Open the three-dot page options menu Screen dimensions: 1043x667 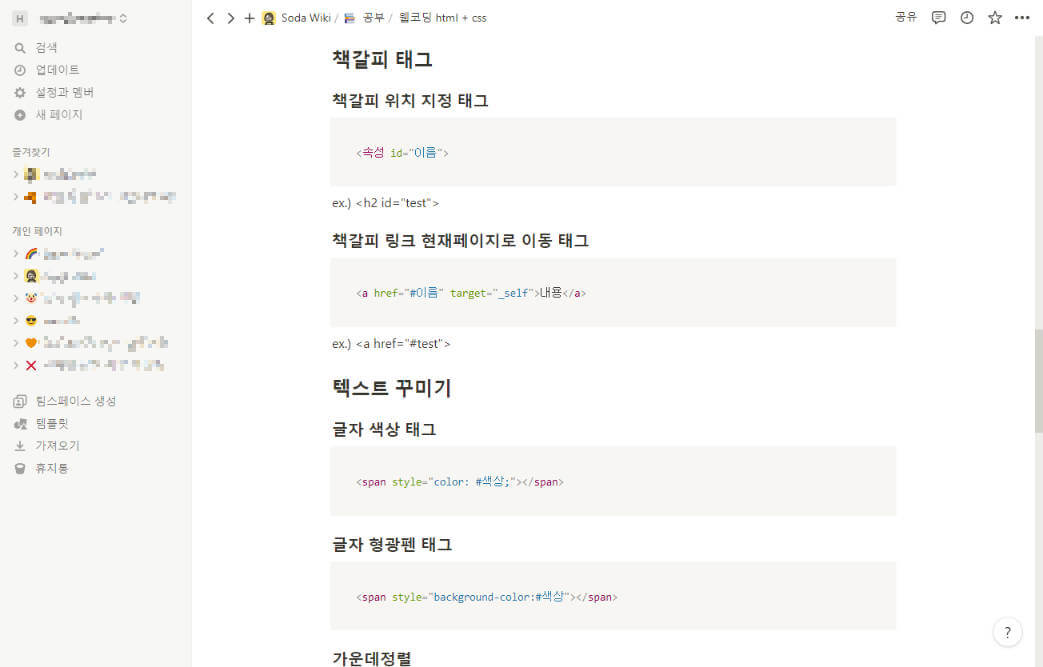[x=1022, y=18]
